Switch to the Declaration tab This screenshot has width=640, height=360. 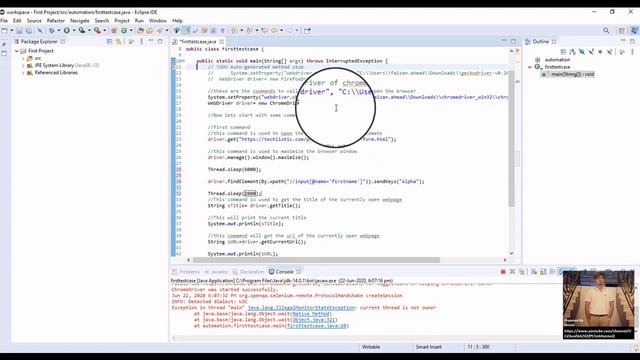point(249,272)
